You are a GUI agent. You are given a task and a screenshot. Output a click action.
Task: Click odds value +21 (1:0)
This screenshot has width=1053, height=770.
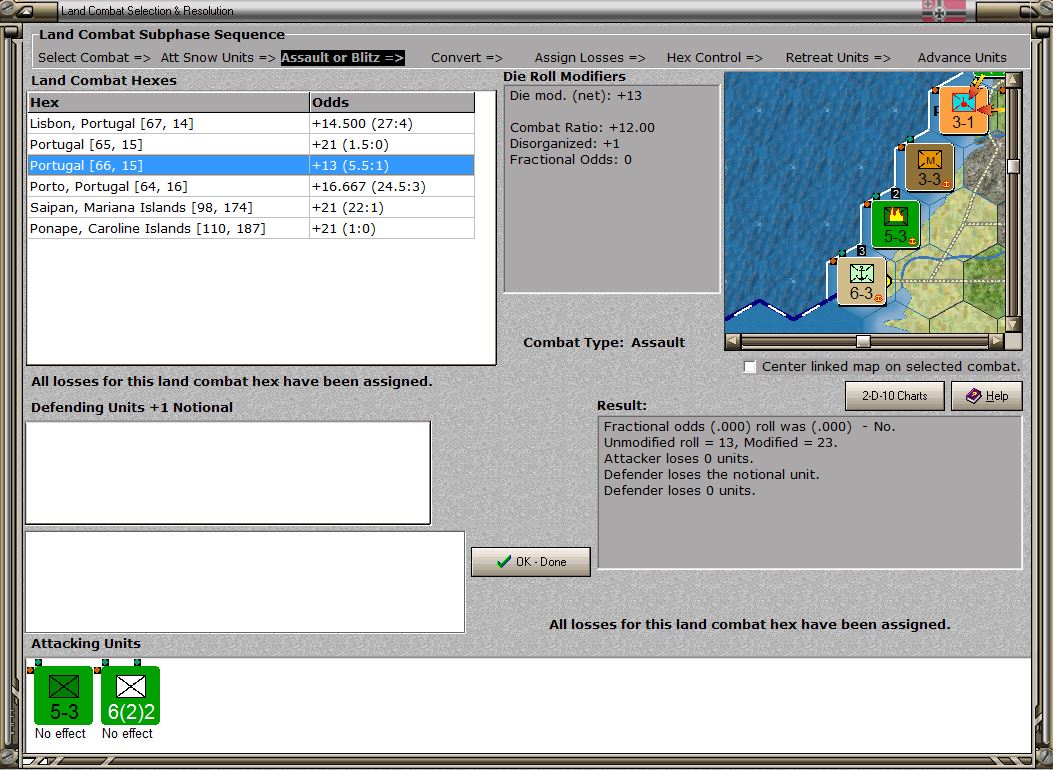point(344,228)
